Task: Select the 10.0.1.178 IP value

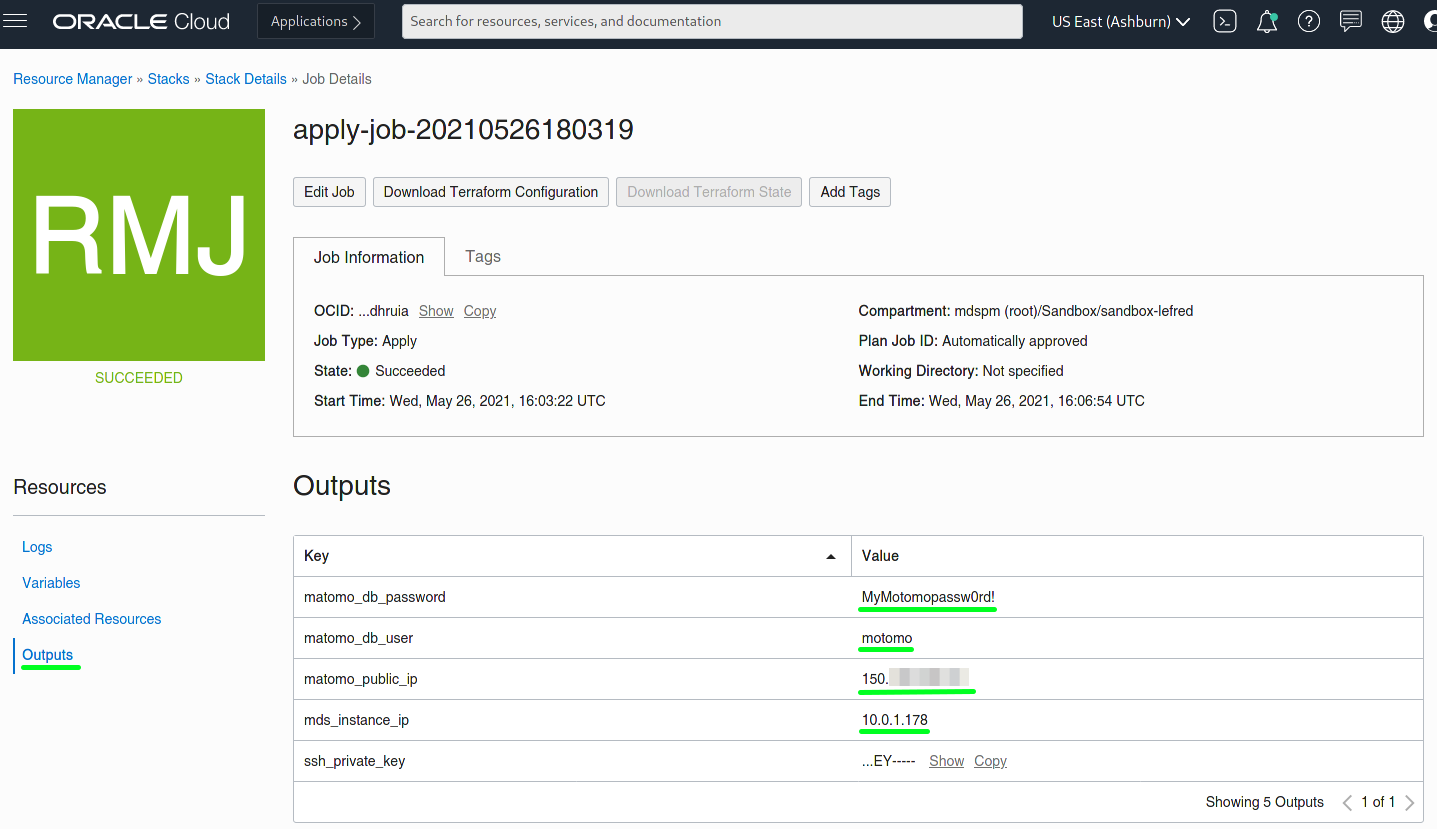Action: coord(895,720)
